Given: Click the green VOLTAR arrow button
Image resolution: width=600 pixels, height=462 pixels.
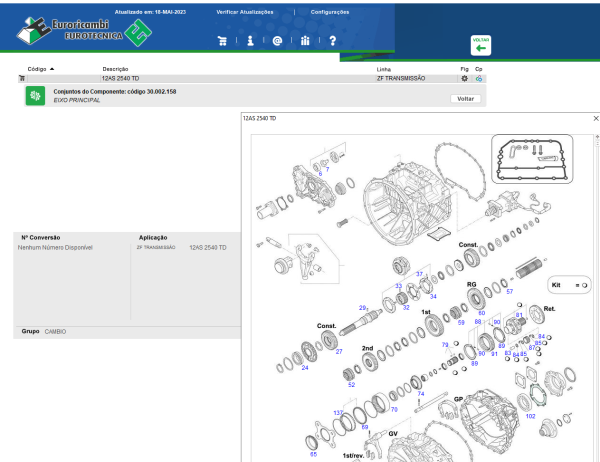Looking at the screenshot, I should (x=481, y=46).
